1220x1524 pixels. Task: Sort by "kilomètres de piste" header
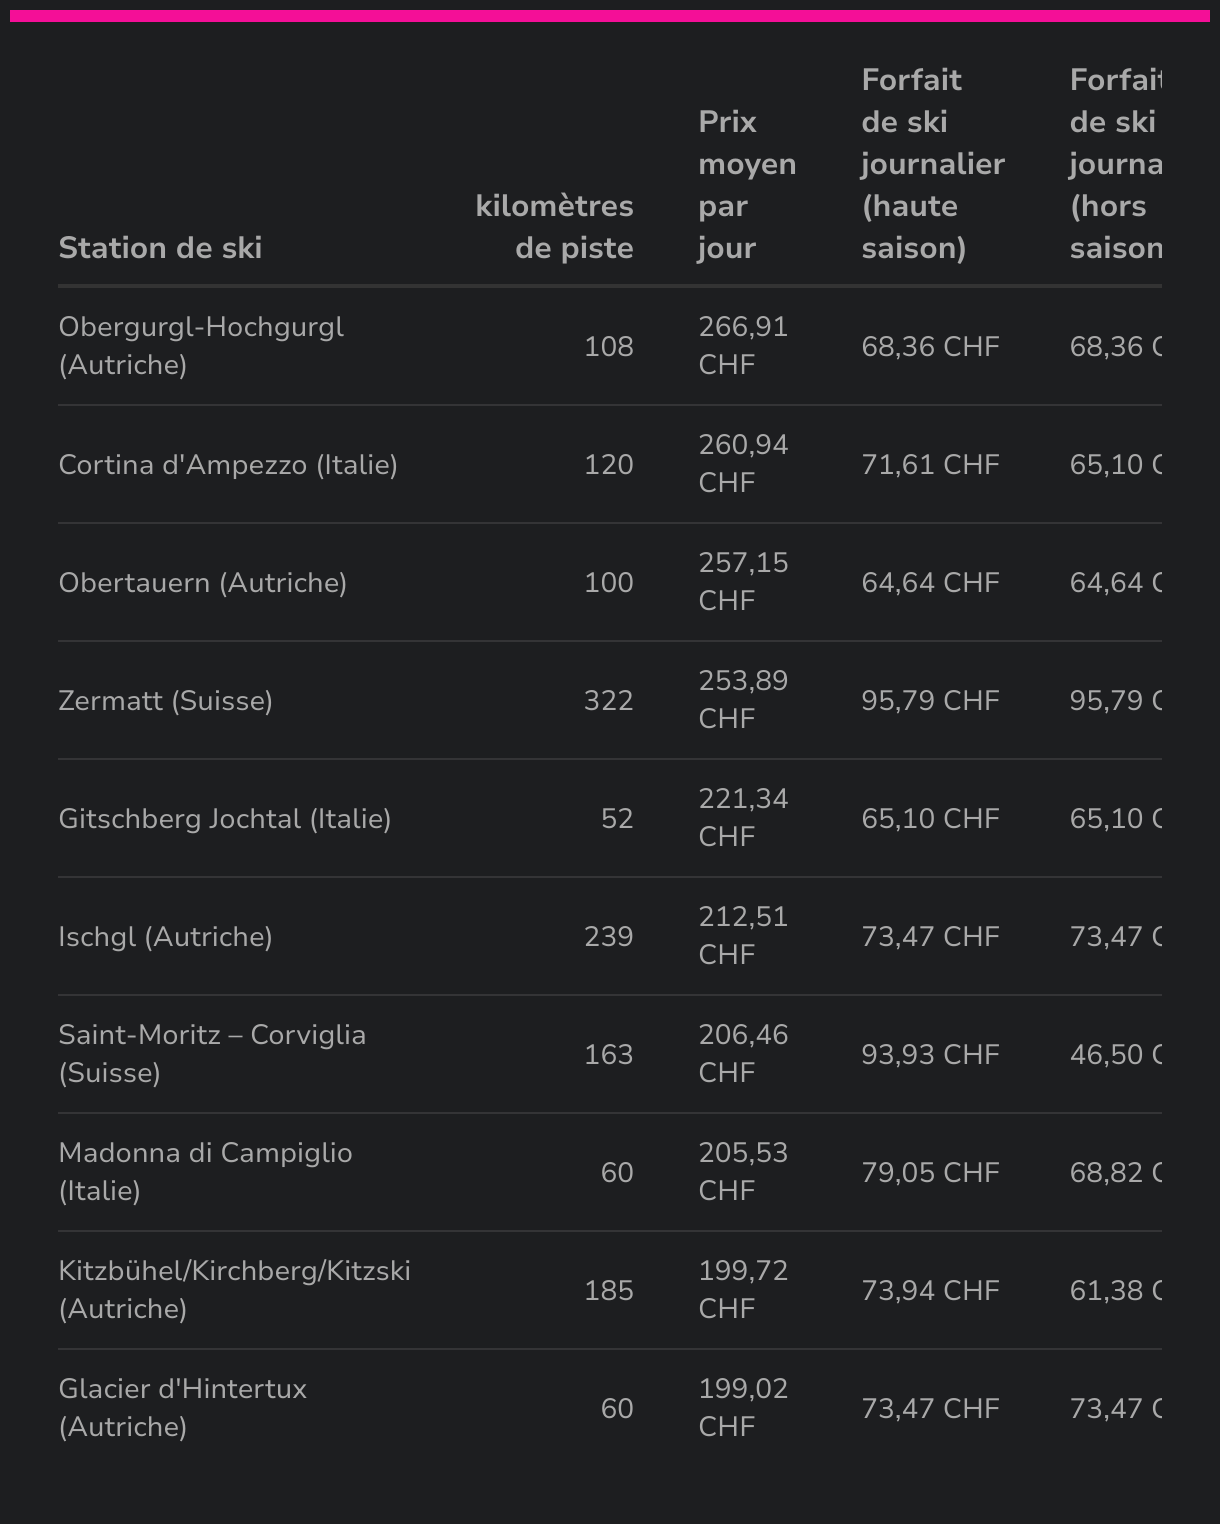pos(554,227)
